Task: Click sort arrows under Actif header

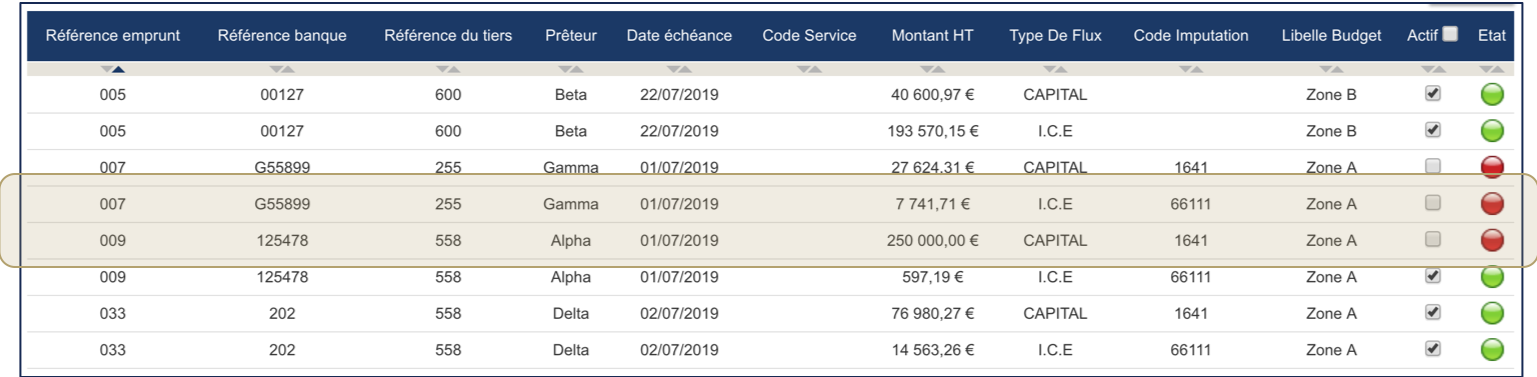Action: point(1433,69)
